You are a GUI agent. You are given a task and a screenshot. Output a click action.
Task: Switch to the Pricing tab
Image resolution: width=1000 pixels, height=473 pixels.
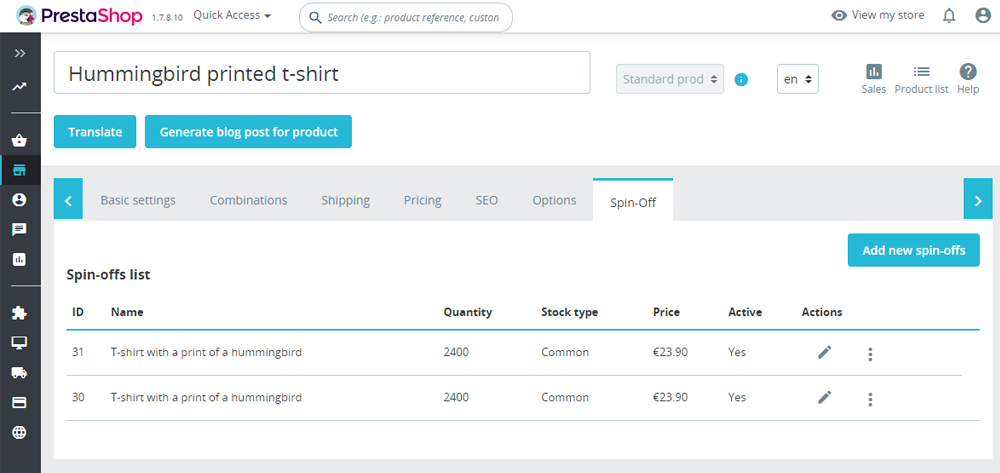pos(423,200)
